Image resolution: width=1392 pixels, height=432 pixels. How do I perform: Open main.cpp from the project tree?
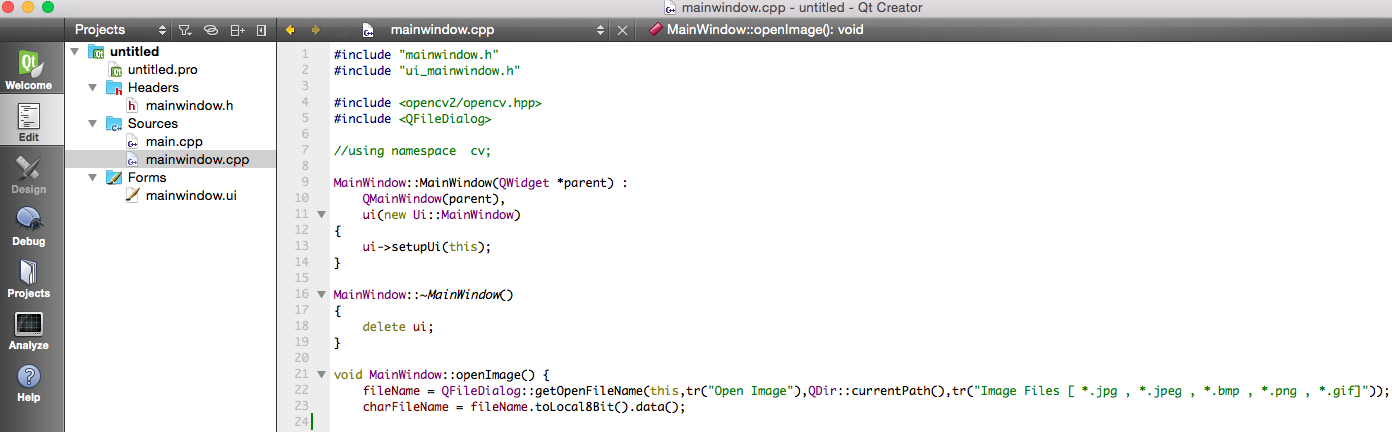(173, 142)
